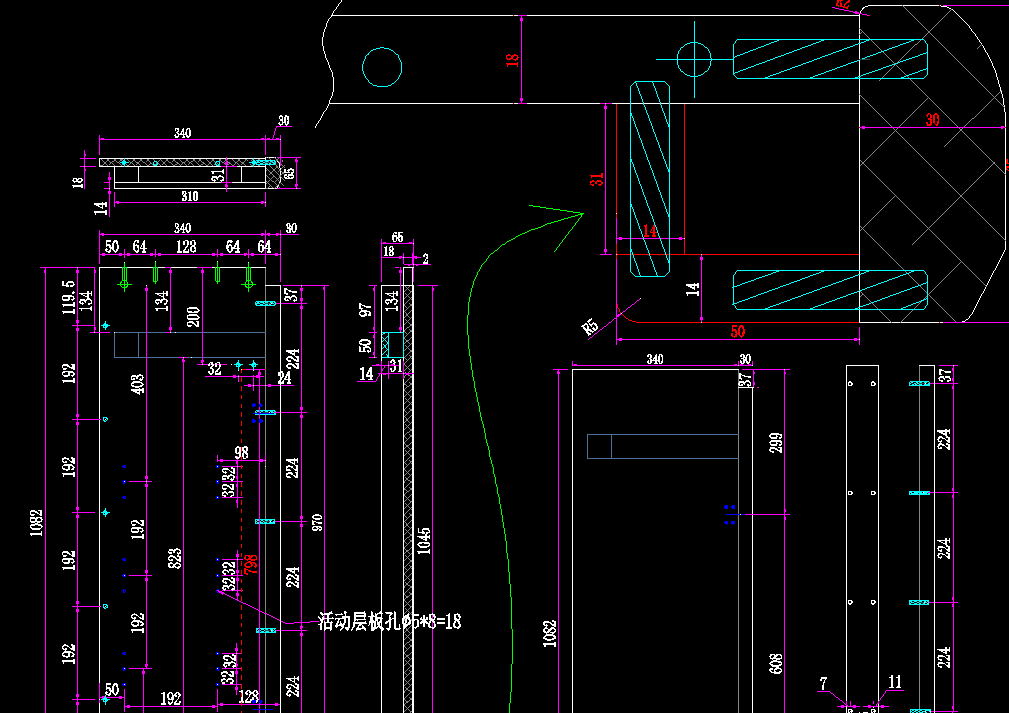The image size is (1009, 713).
Task: Click the 970 vertical dimension text
Action: point(317,522)
